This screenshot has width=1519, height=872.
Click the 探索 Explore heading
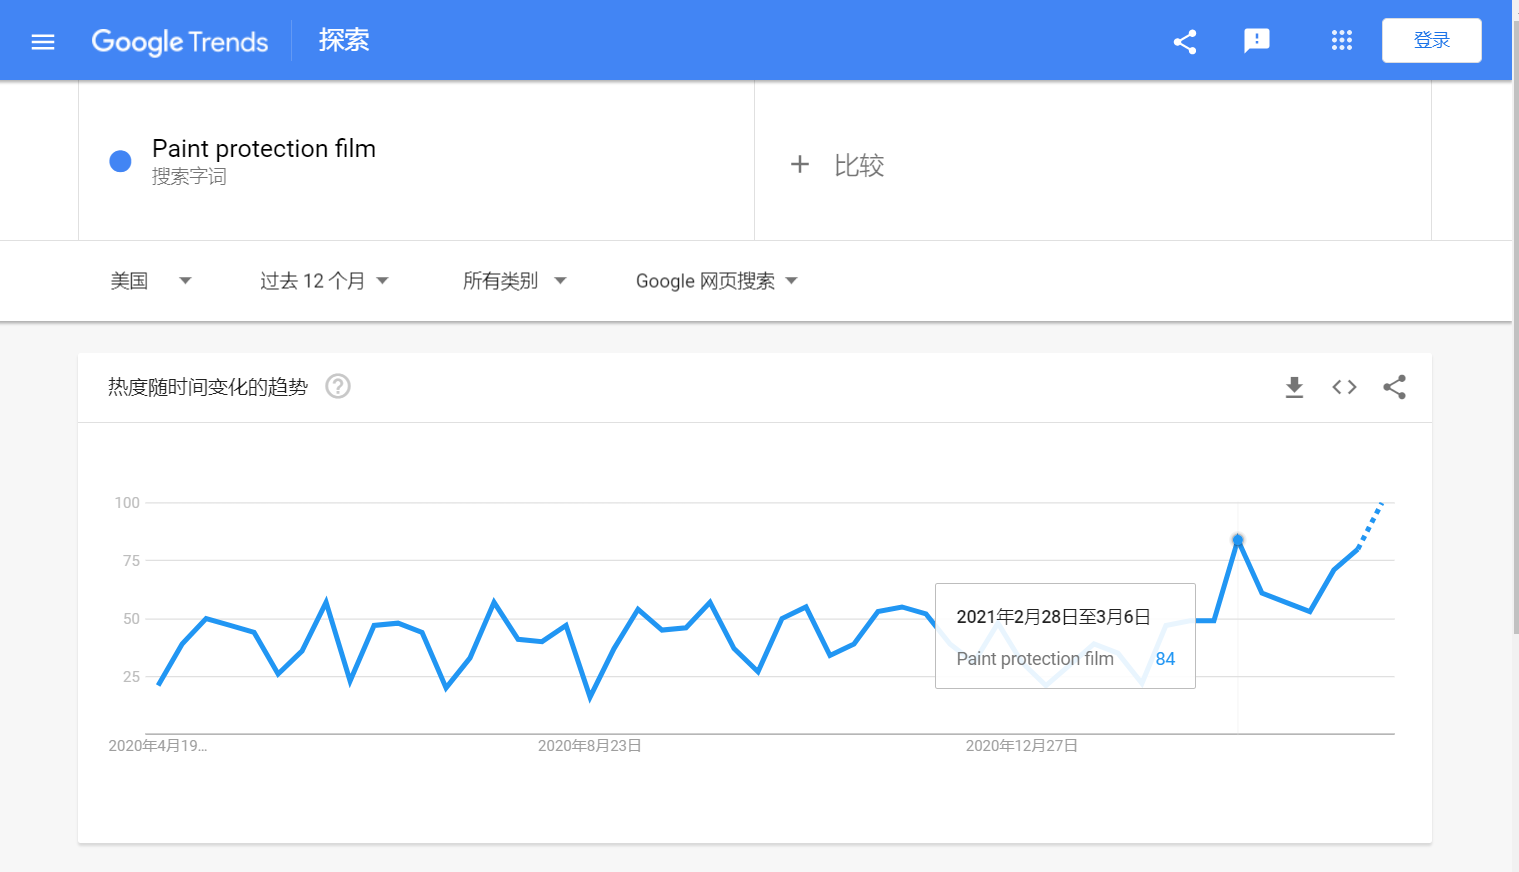click(x=344, y=41)
